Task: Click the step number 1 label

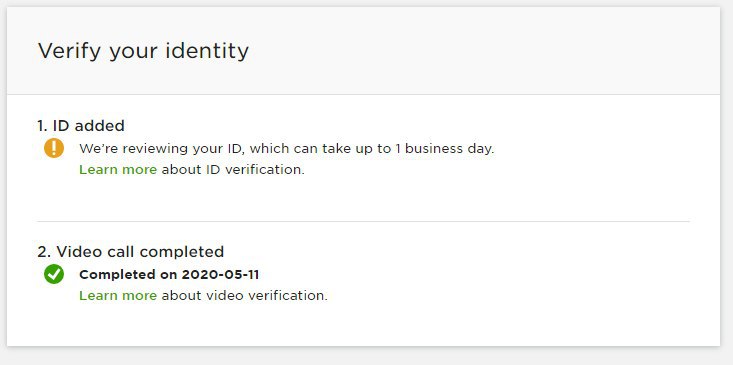Action: coord(43,126)
